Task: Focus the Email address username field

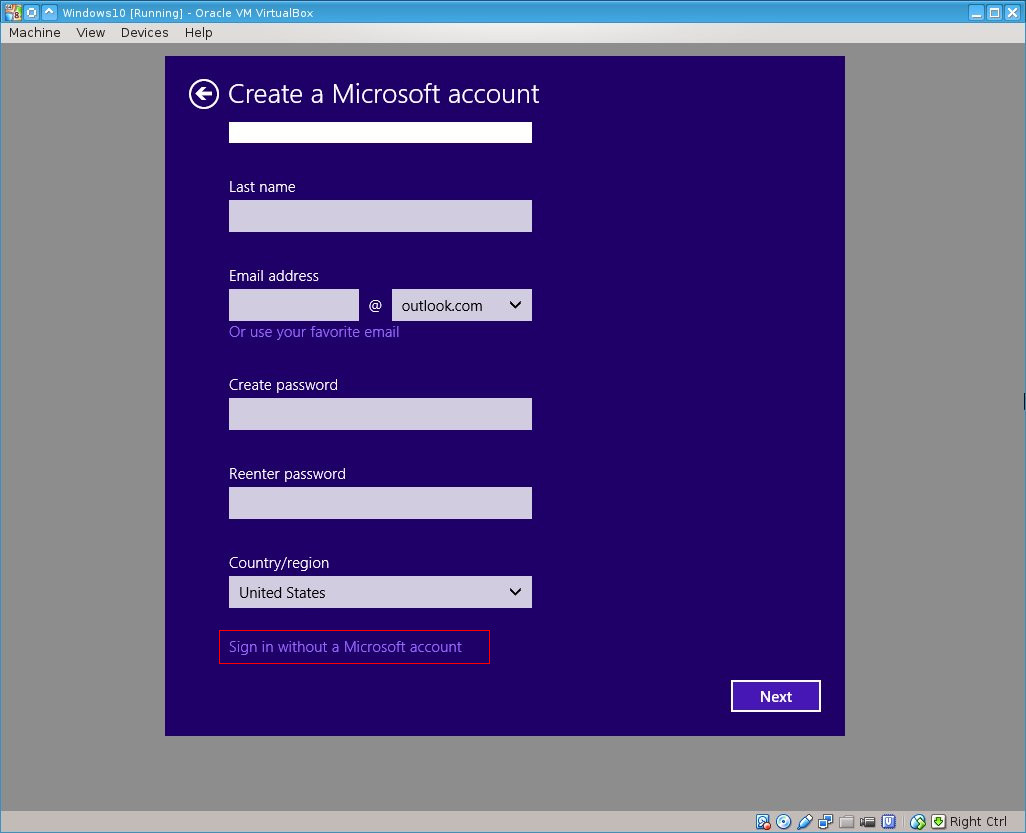Action: click(x=294, y=305)
